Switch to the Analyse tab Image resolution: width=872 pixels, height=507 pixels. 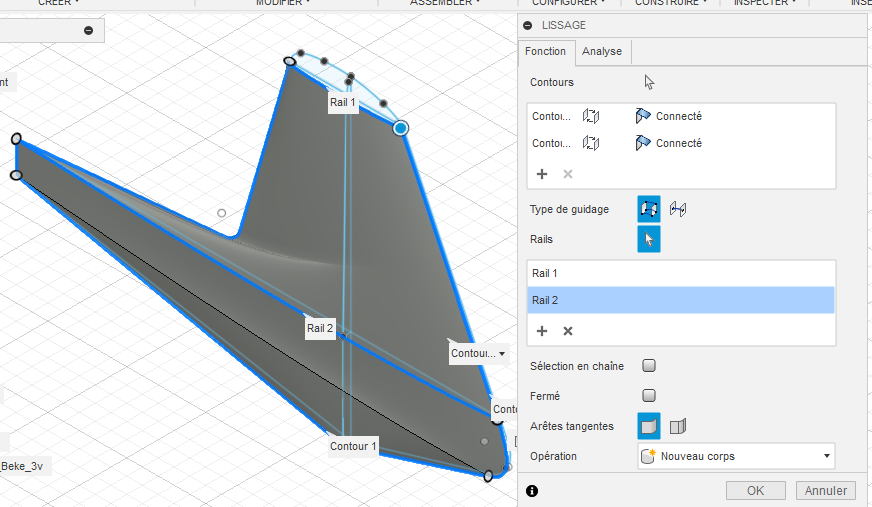[602, 51]
